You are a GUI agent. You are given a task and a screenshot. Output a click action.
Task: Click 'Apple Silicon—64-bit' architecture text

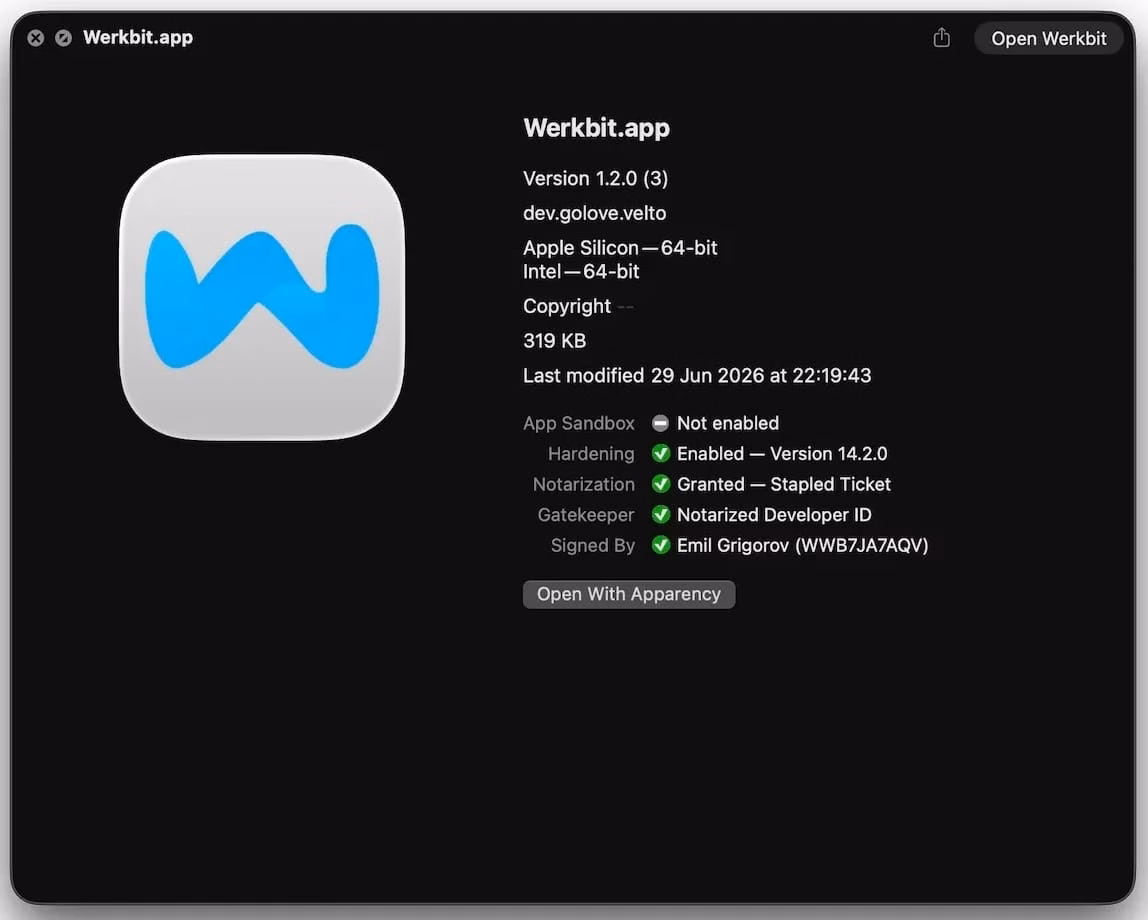(x=620, y=247)
